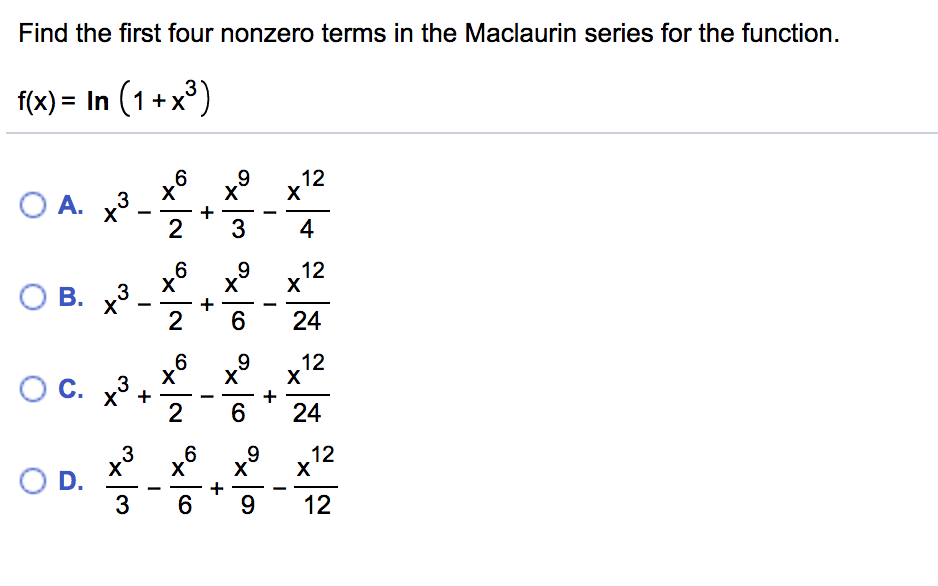Select the radio button for answer B
Screen dimensions: 938x586
tap(33, 296)
